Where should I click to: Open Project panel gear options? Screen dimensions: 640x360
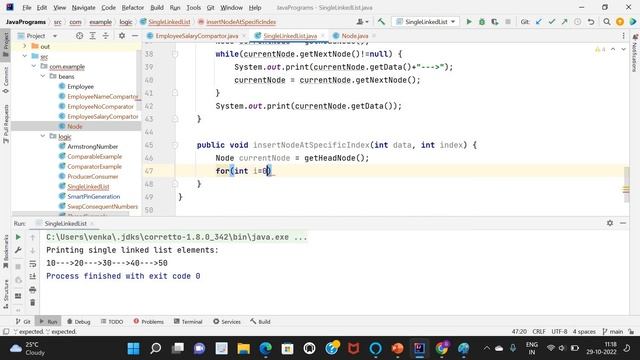122,36
